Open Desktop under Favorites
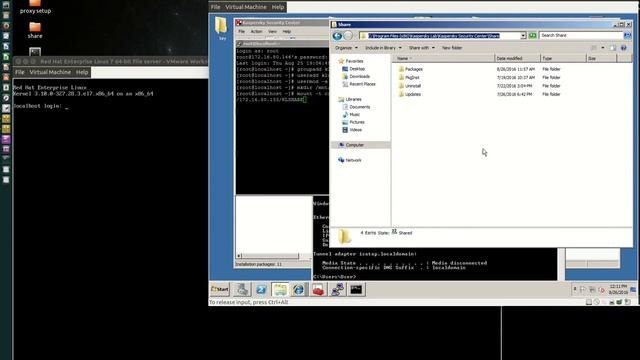640x360 pixels. (x=357, y=69)
